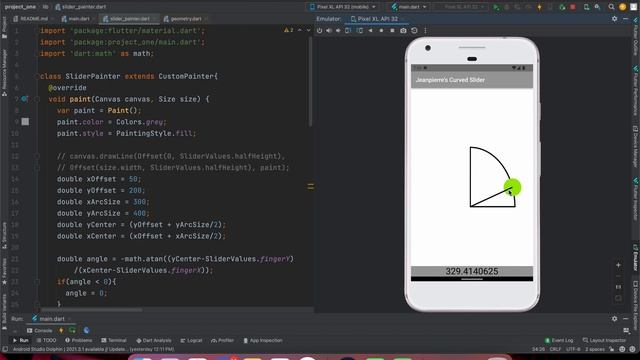Rotate the emulator left

pyautogui.click(x=348, y=31)
